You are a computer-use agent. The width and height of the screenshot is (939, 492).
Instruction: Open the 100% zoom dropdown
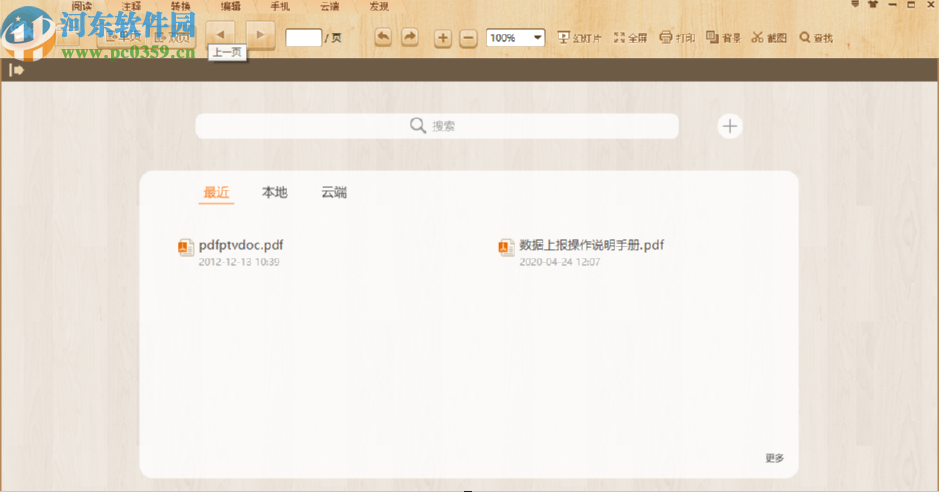click(515, 38)
